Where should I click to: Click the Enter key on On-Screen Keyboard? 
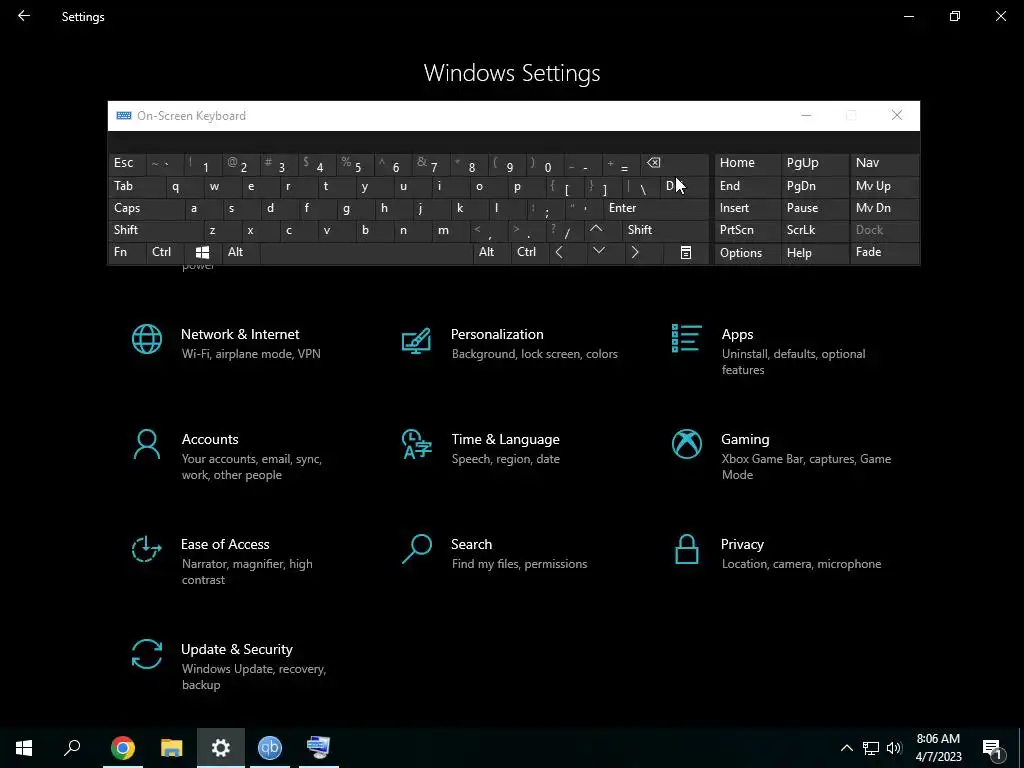(656, 208)
